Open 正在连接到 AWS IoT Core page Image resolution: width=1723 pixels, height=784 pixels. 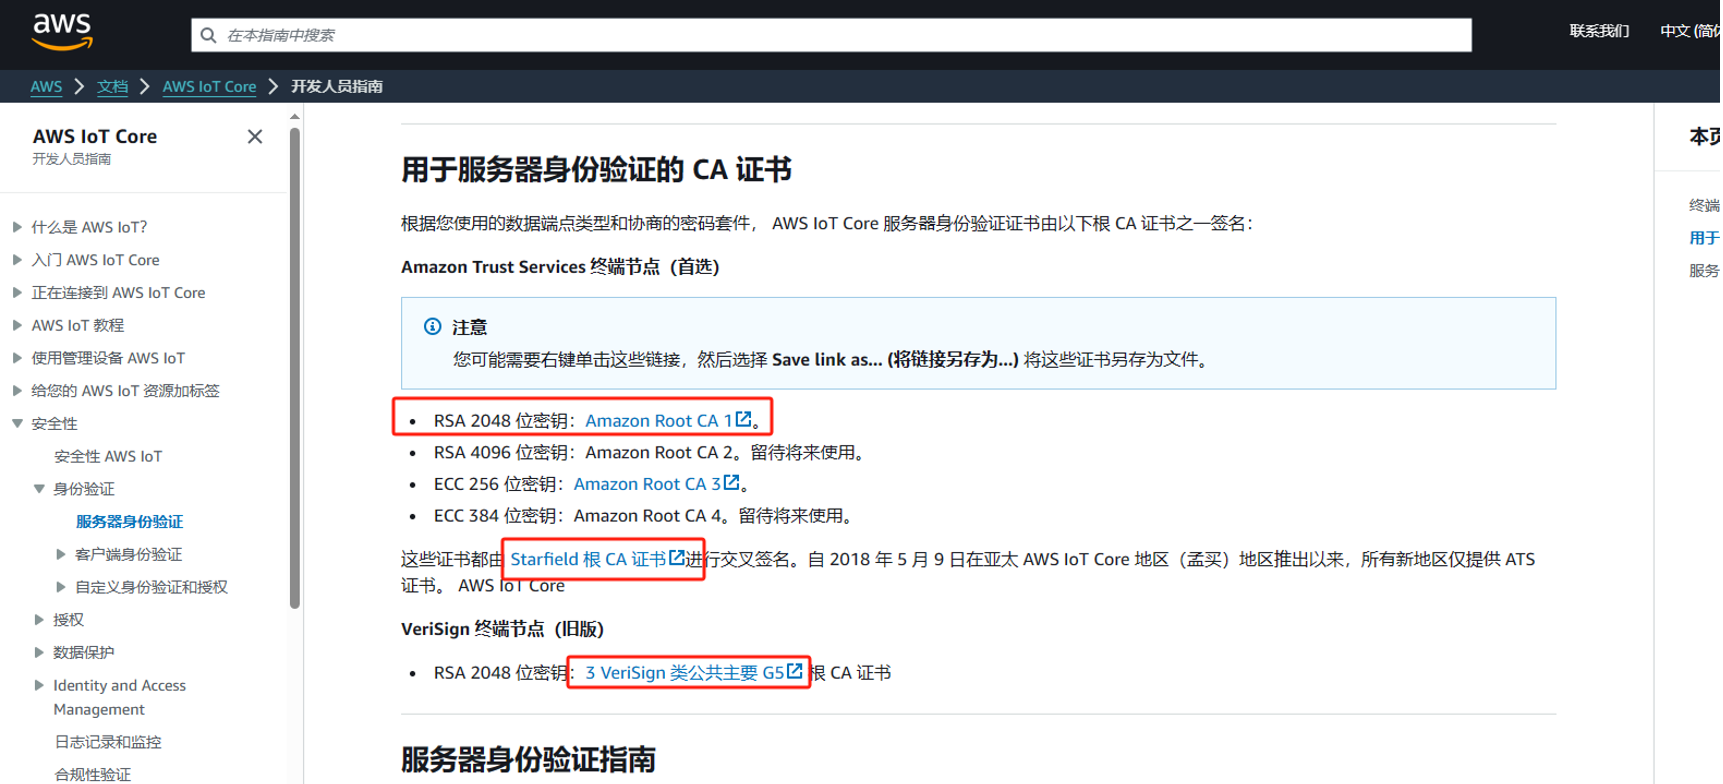[118, 293]
